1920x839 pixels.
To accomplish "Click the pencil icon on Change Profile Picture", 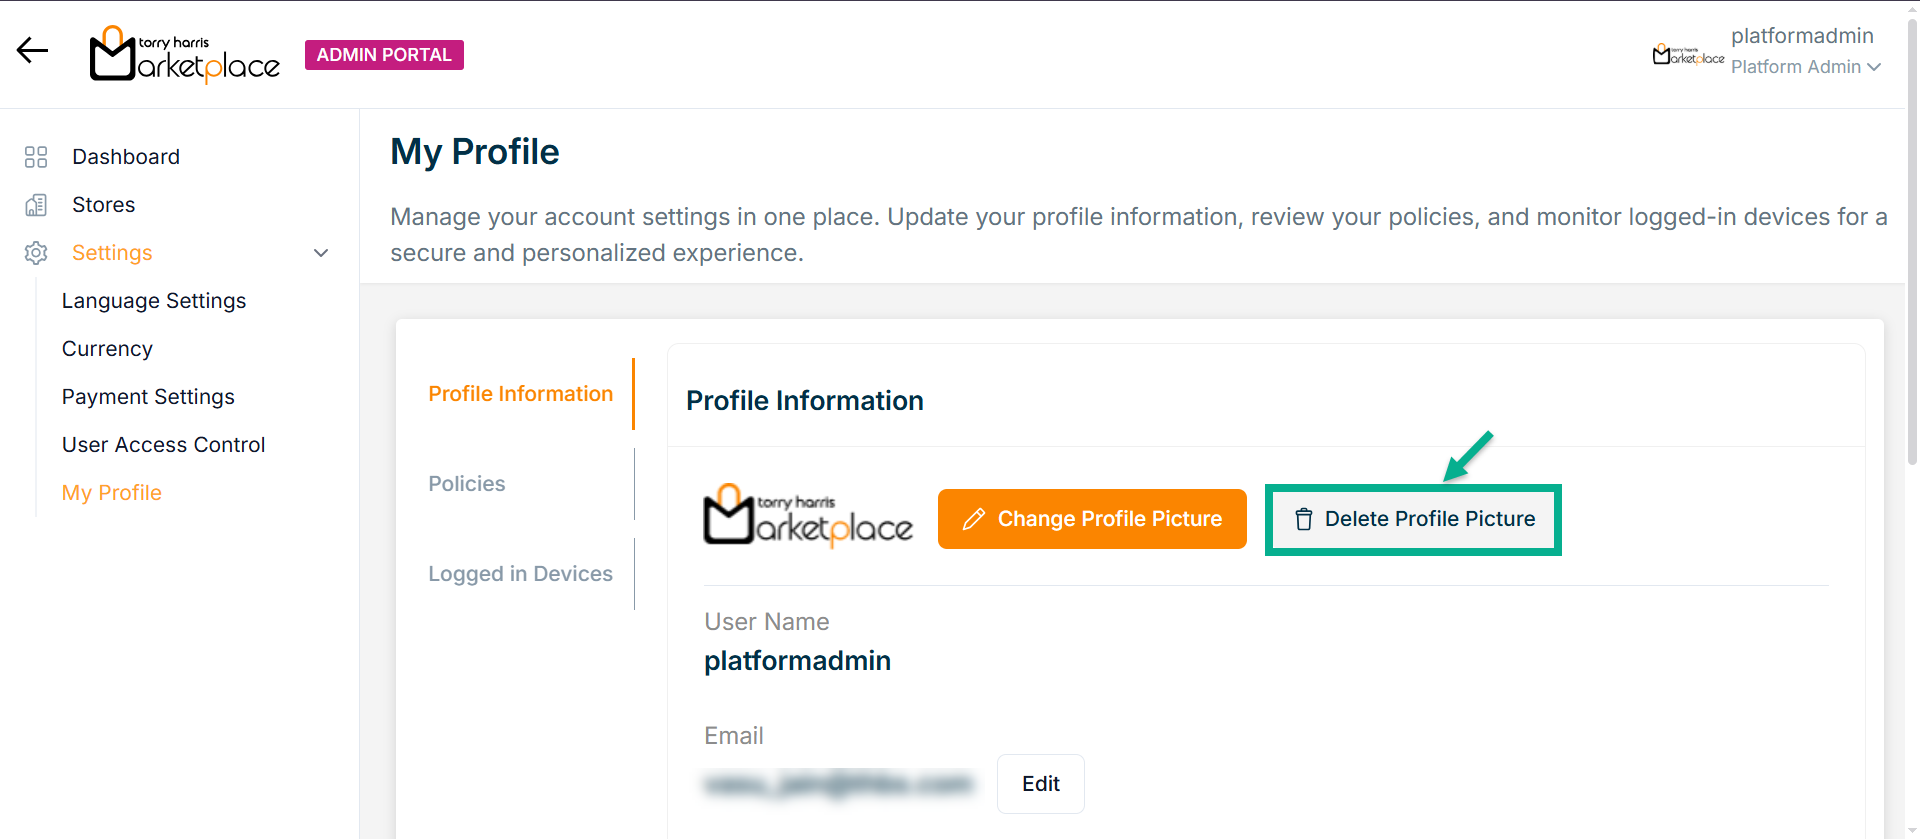I will click(x=973, y=519).
